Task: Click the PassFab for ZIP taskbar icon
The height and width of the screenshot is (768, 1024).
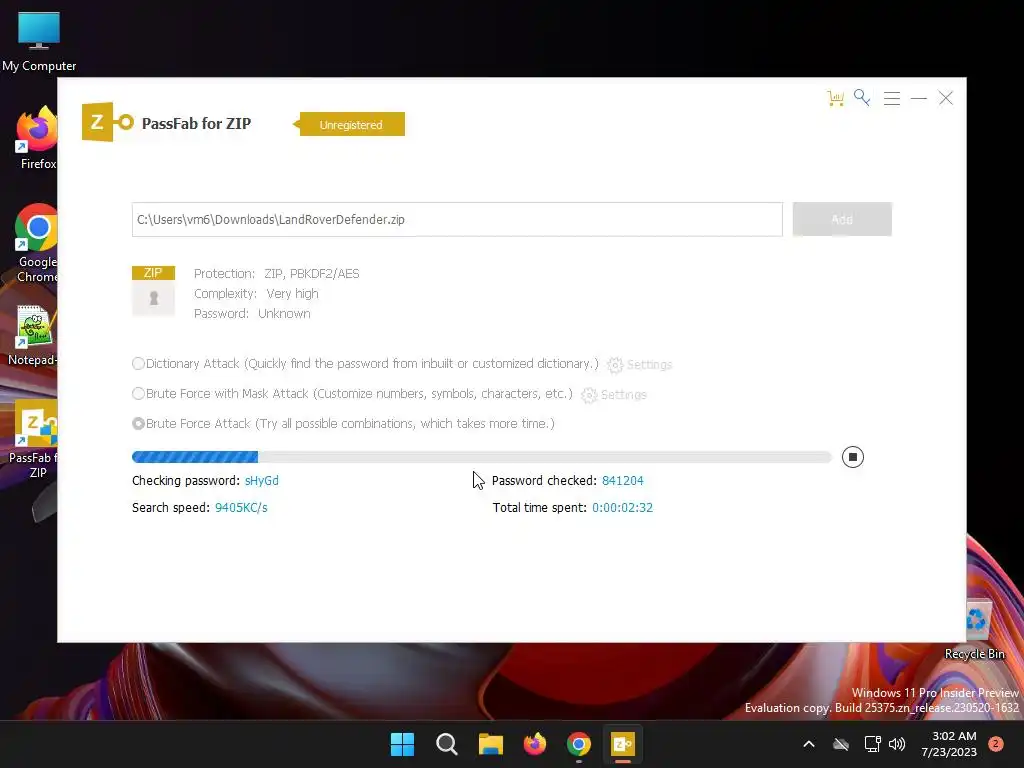Action: (x=623, y=744)
